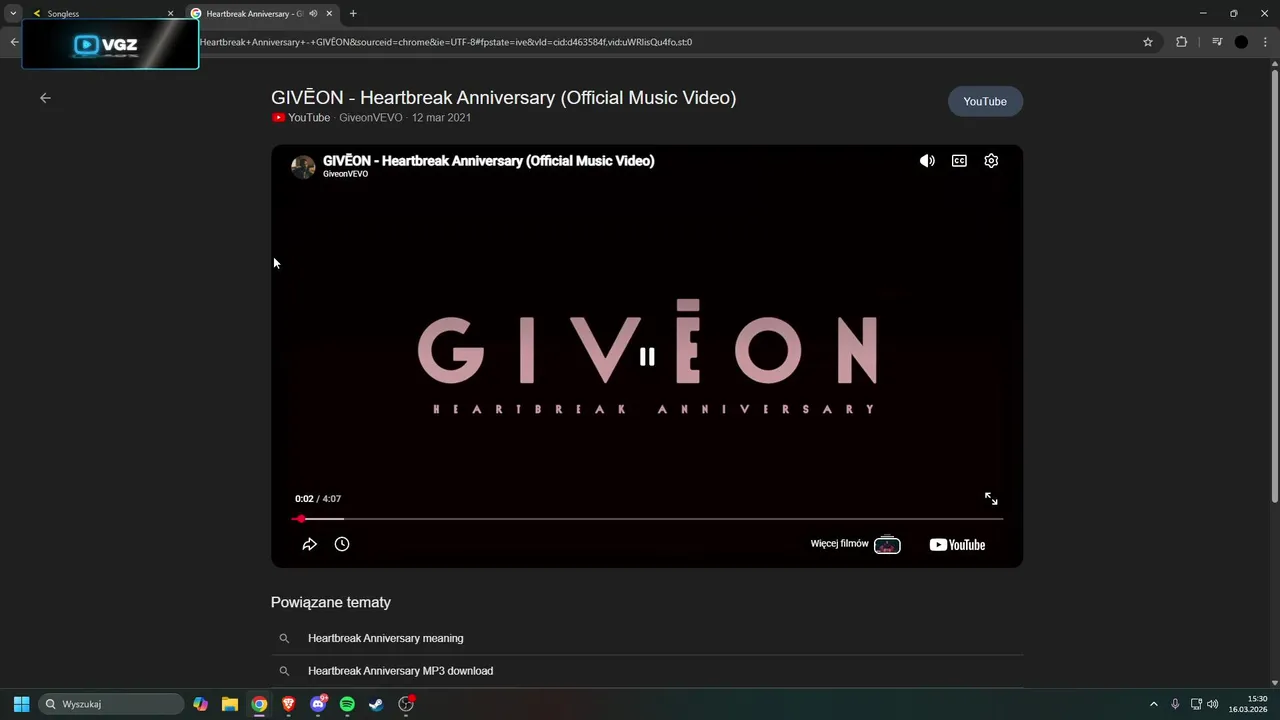
Task: Pause the video with center pause button
Action: click(x=647, y=356)
